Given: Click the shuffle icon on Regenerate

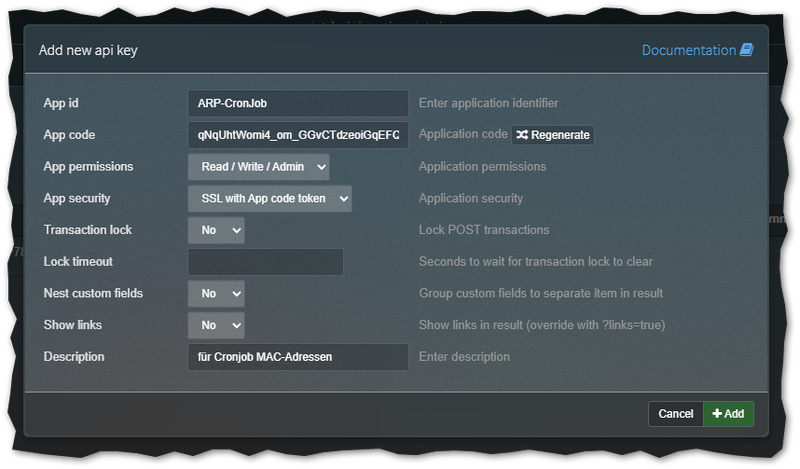Looking at the screenshot, I should coord(522,135).
